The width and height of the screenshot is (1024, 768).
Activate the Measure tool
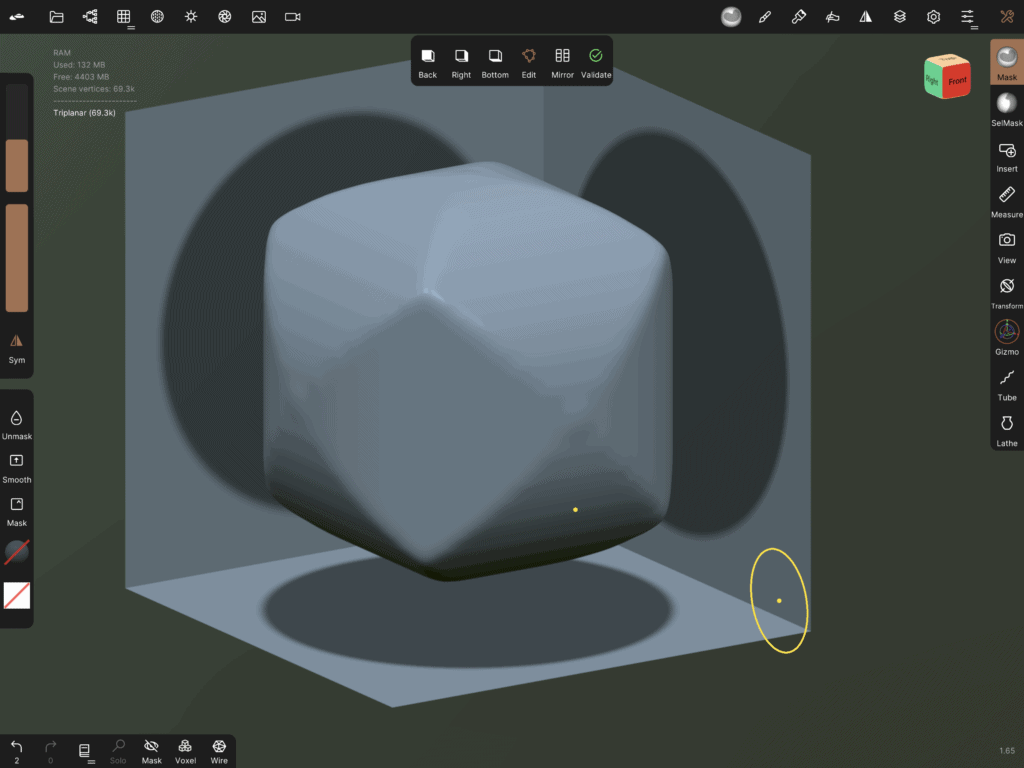(1006, 200)
